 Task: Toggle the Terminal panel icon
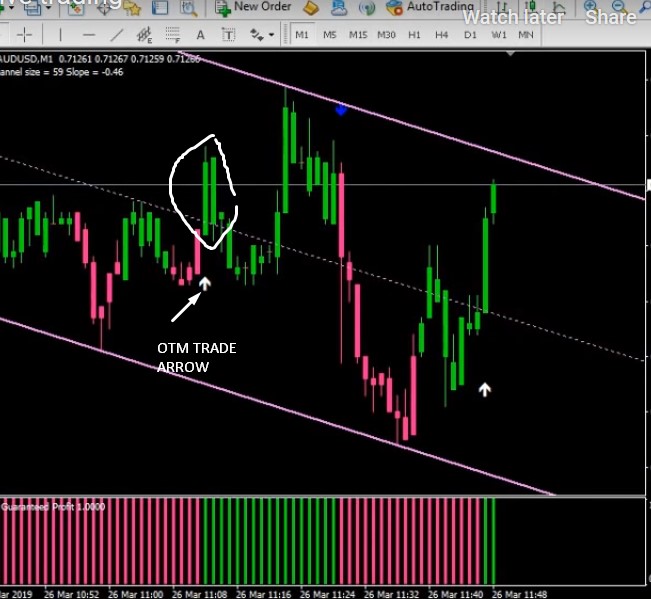pyautogui.click(x=159, y=8)
